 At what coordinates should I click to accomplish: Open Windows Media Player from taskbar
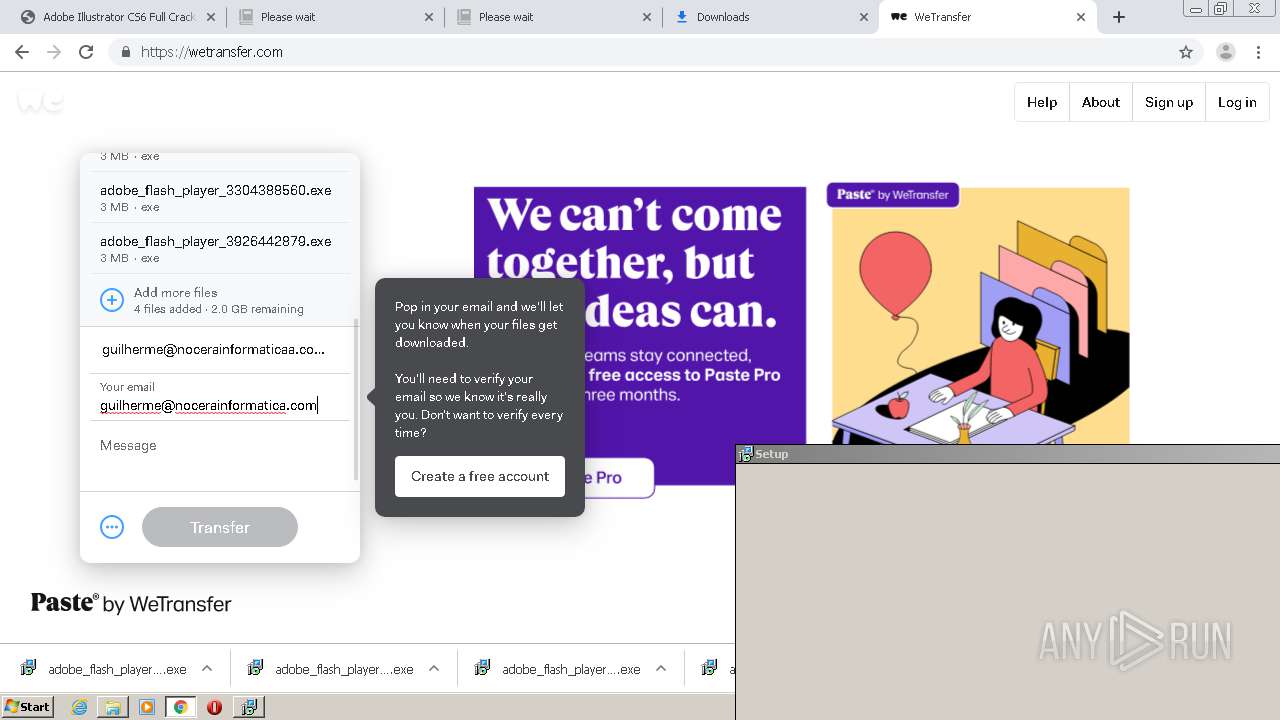(147, 707)
